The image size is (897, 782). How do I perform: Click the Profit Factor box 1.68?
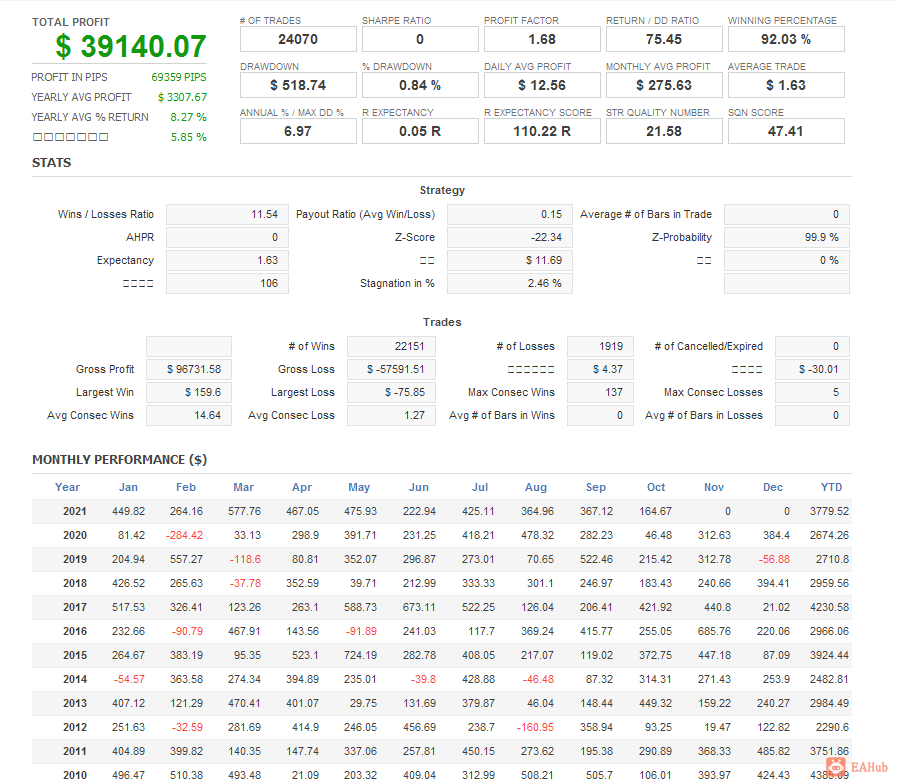coord(542,39)
